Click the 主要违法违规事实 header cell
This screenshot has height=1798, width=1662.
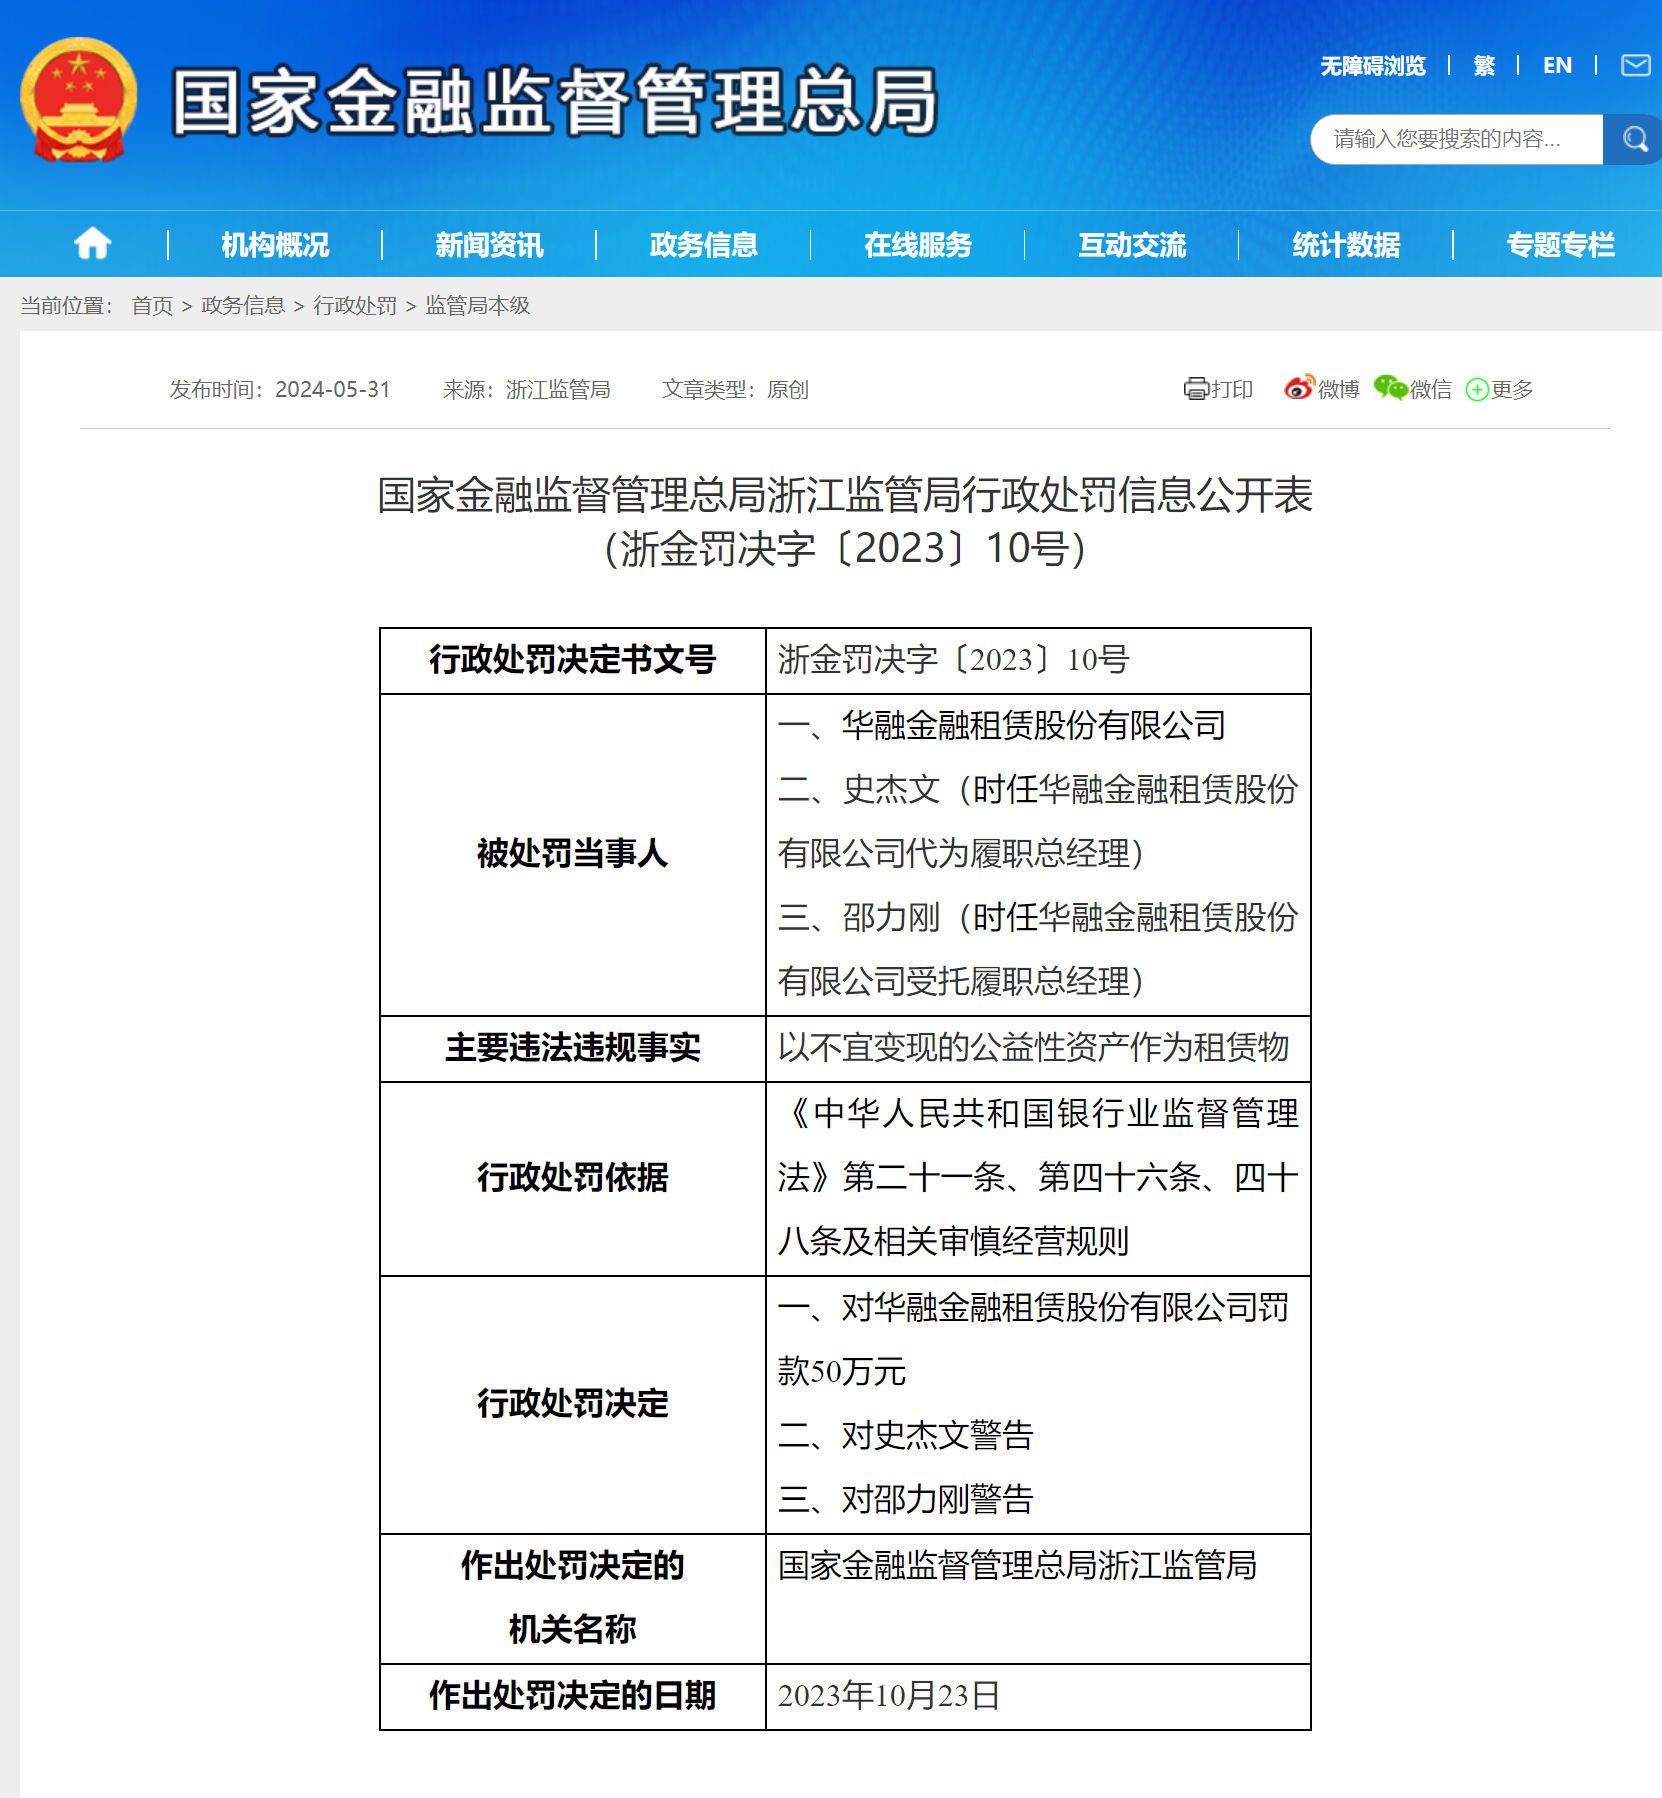click(572, 1048)
